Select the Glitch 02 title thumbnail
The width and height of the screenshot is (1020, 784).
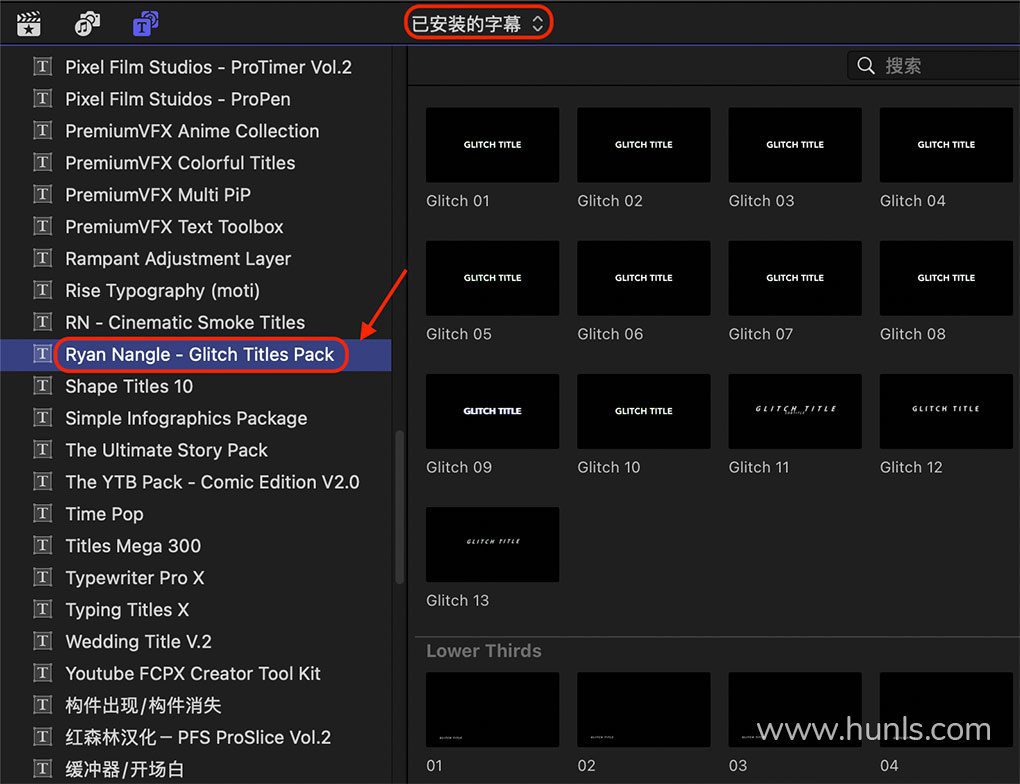[x=643, y=144]
